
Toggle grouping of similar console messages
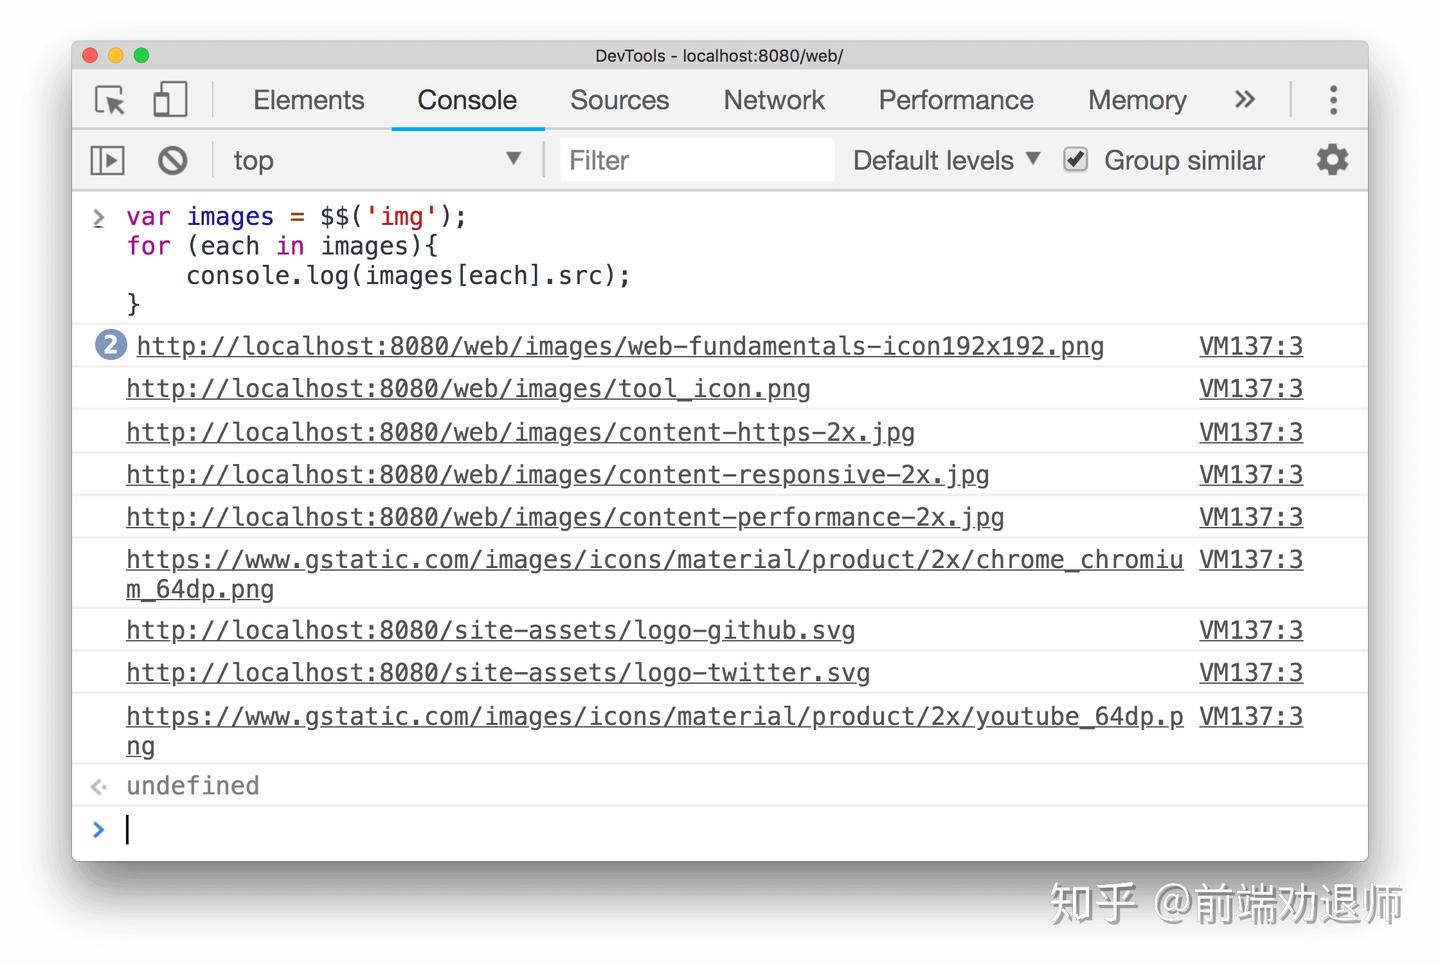click(1075, 159)
